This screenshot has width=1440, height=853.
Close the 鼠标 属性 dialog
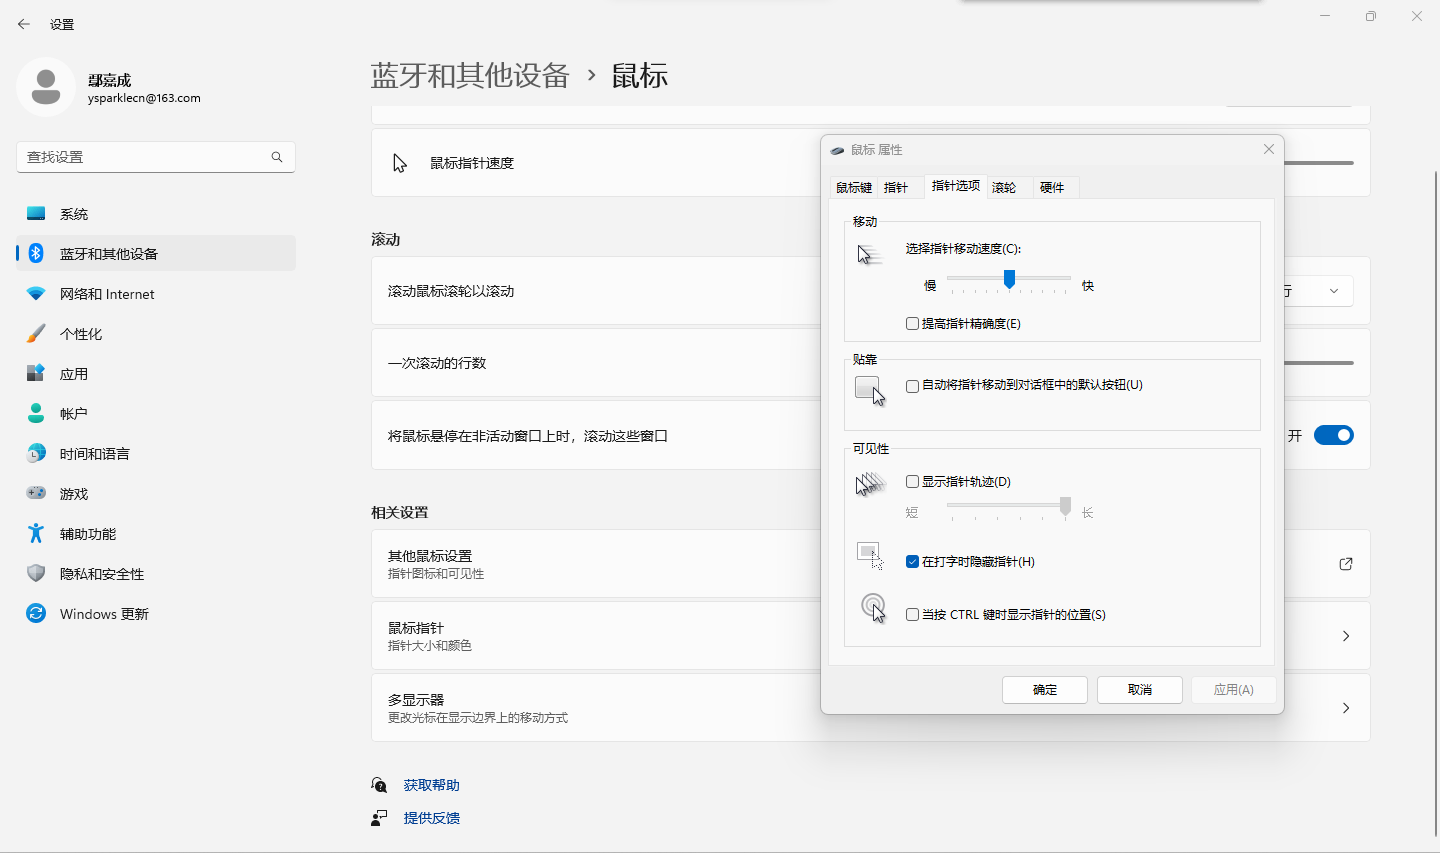tap(1269, 149)
